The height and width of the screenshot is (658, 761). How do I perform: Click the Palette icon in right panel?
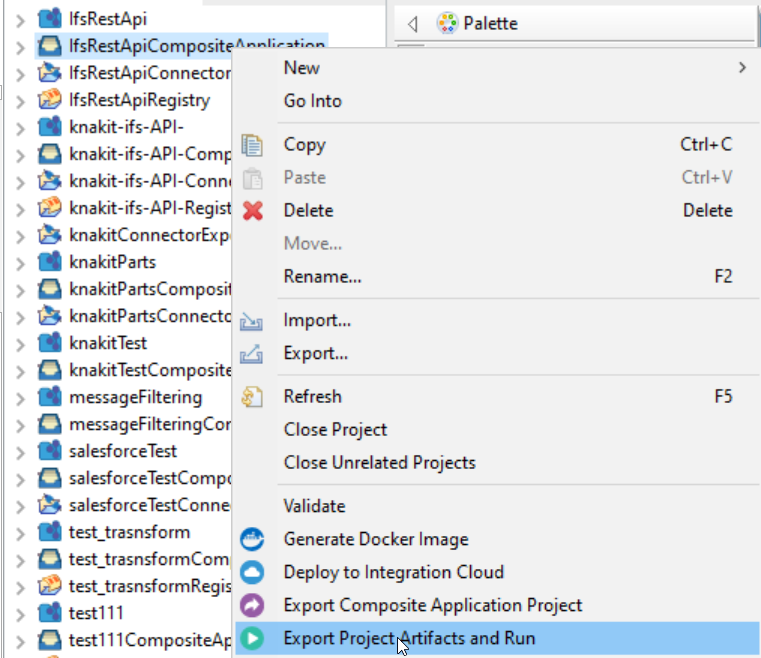(x=448, y=23)
